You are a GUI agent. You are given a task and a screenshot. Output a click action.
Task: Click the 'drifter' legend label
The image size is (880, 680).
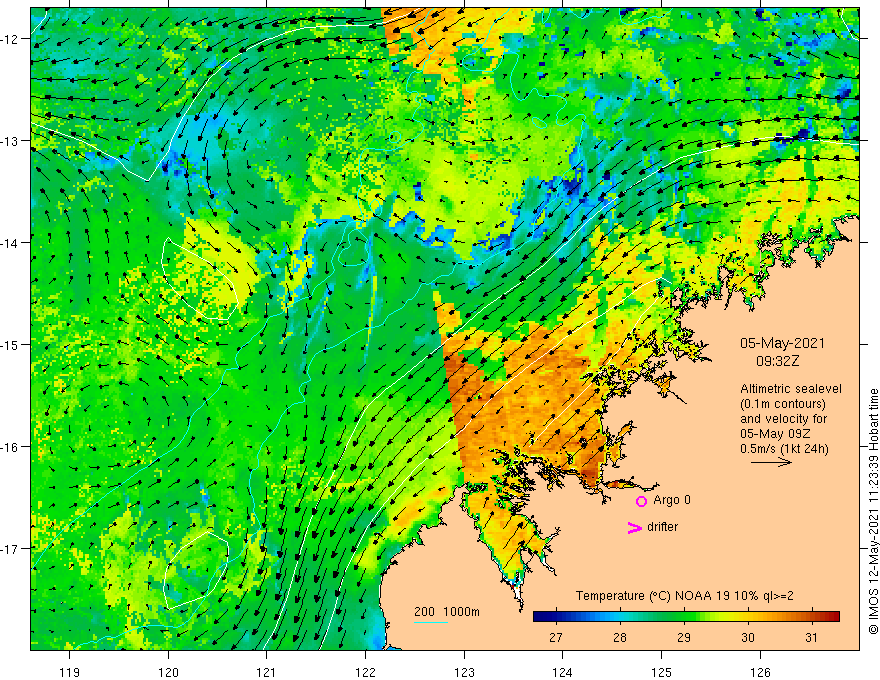tap(662, 527)
